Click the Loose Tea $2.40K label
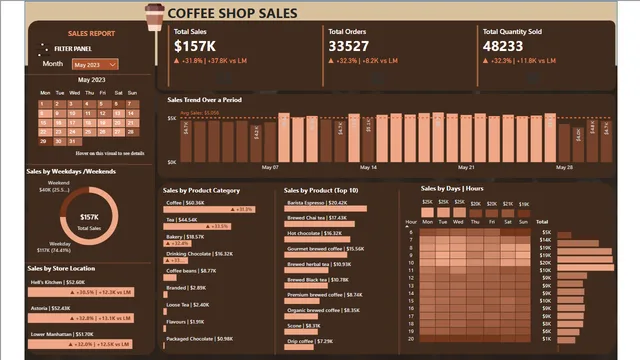The width and height of the screenshot is (640, 360). click(x=187, y=305)
